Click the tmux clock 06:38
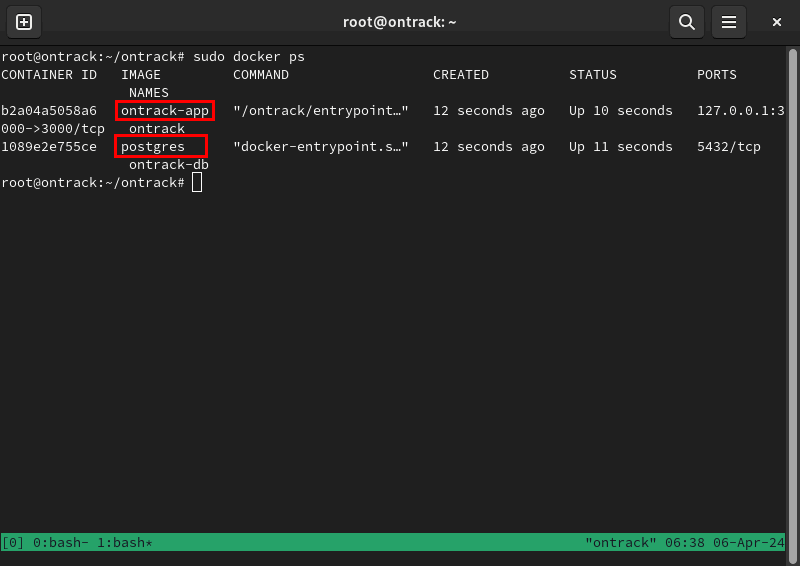This screenshot has height=566, width=800. [685, 543]
